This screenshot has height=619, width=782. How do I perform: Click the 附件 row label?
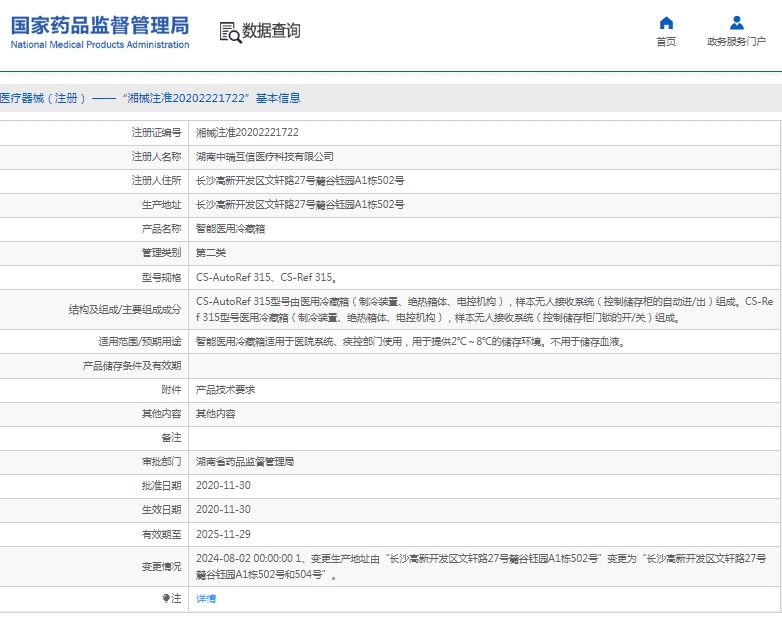(171, 390)
